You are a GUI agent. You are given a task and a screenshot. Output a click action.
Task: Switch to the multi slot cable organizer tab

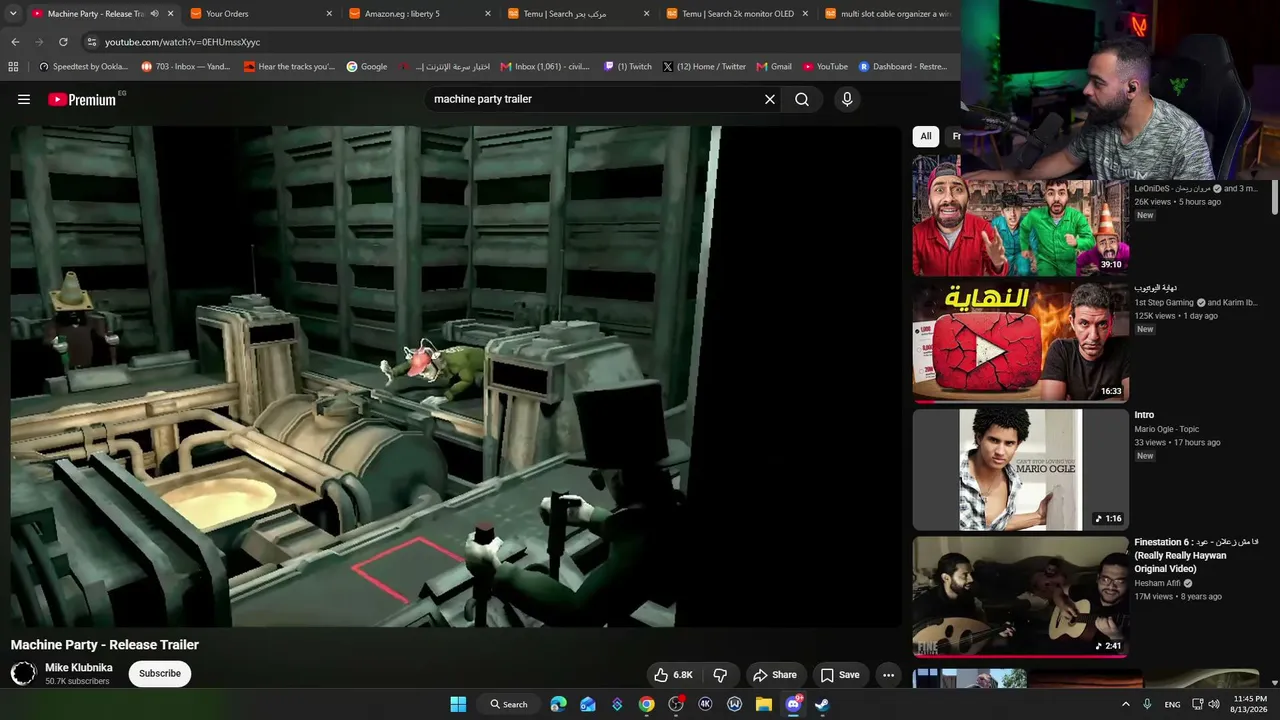coord(888,14)
